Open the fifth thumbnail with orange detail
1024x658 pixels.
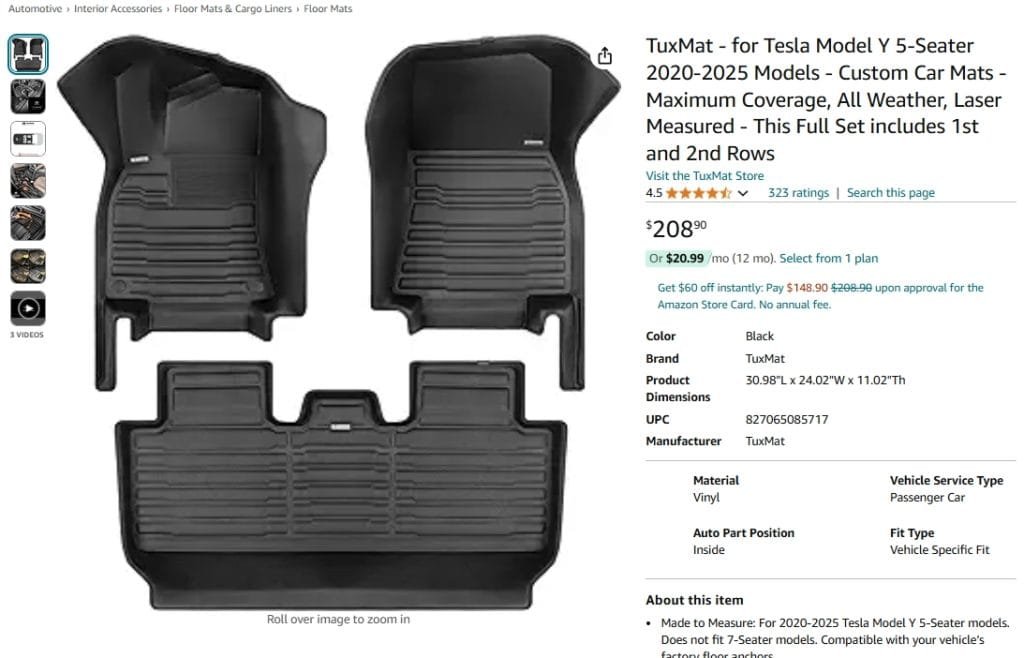click(28, 223)
